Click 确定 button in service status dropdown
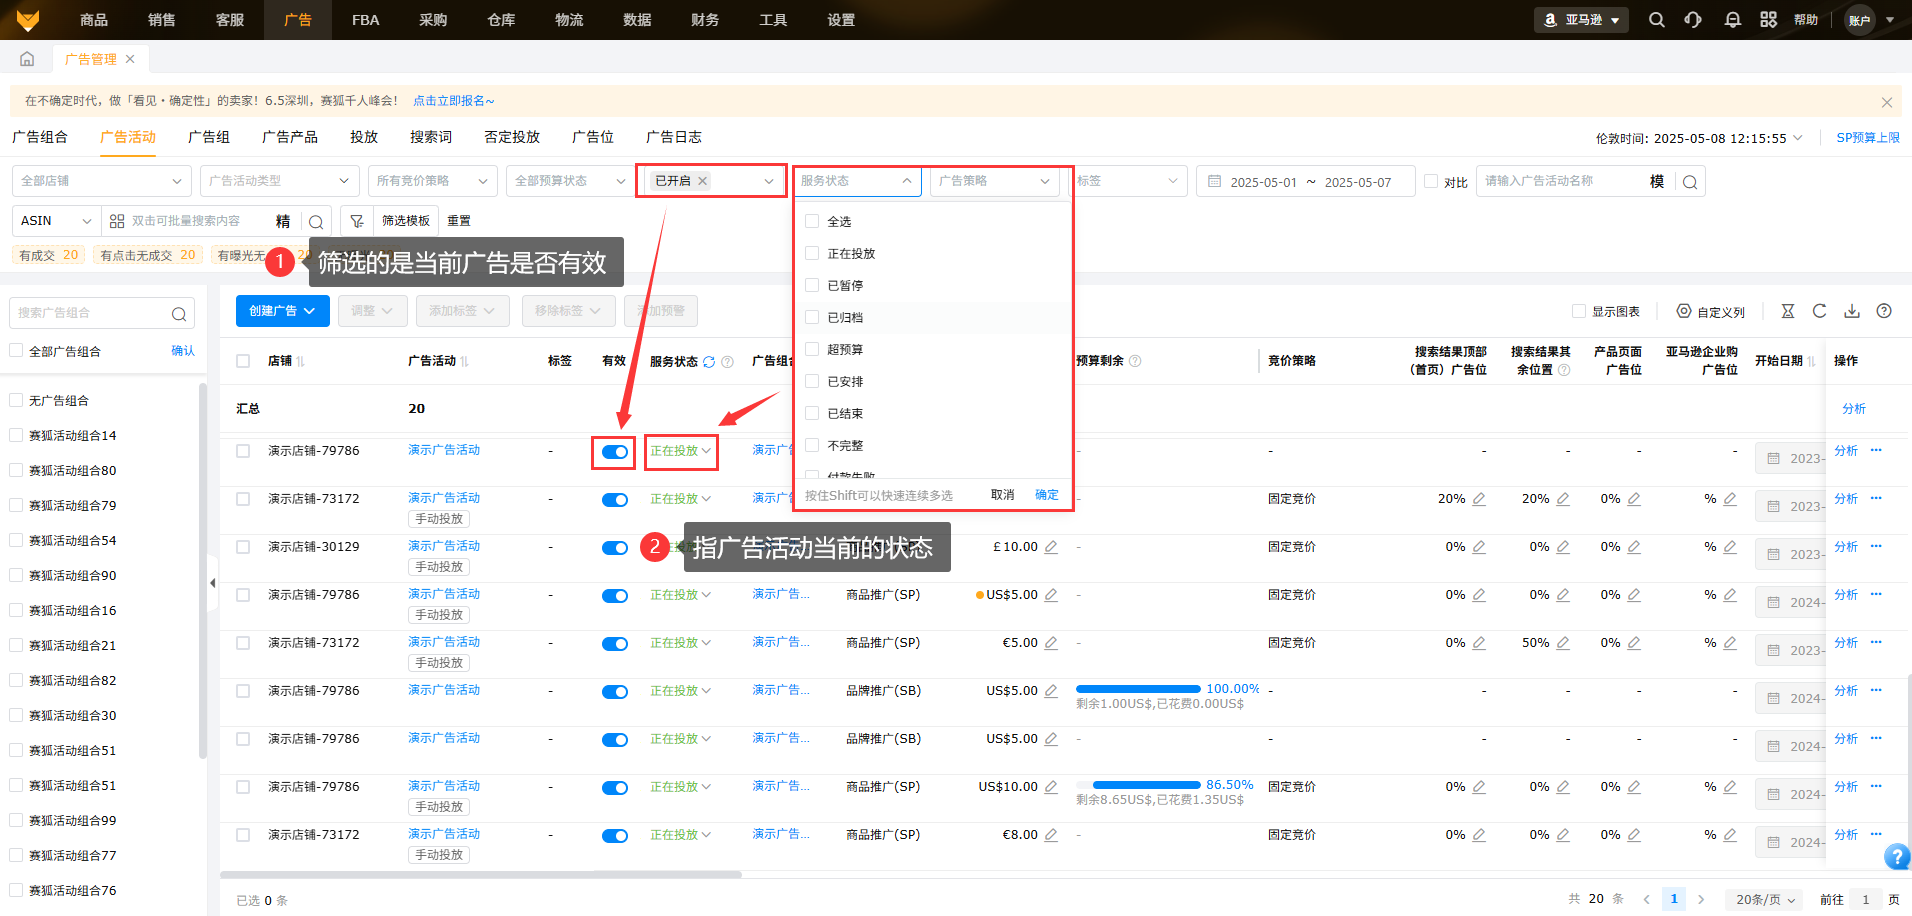This screenshot has height=916, width=1912. click(x=1046, y=495)
